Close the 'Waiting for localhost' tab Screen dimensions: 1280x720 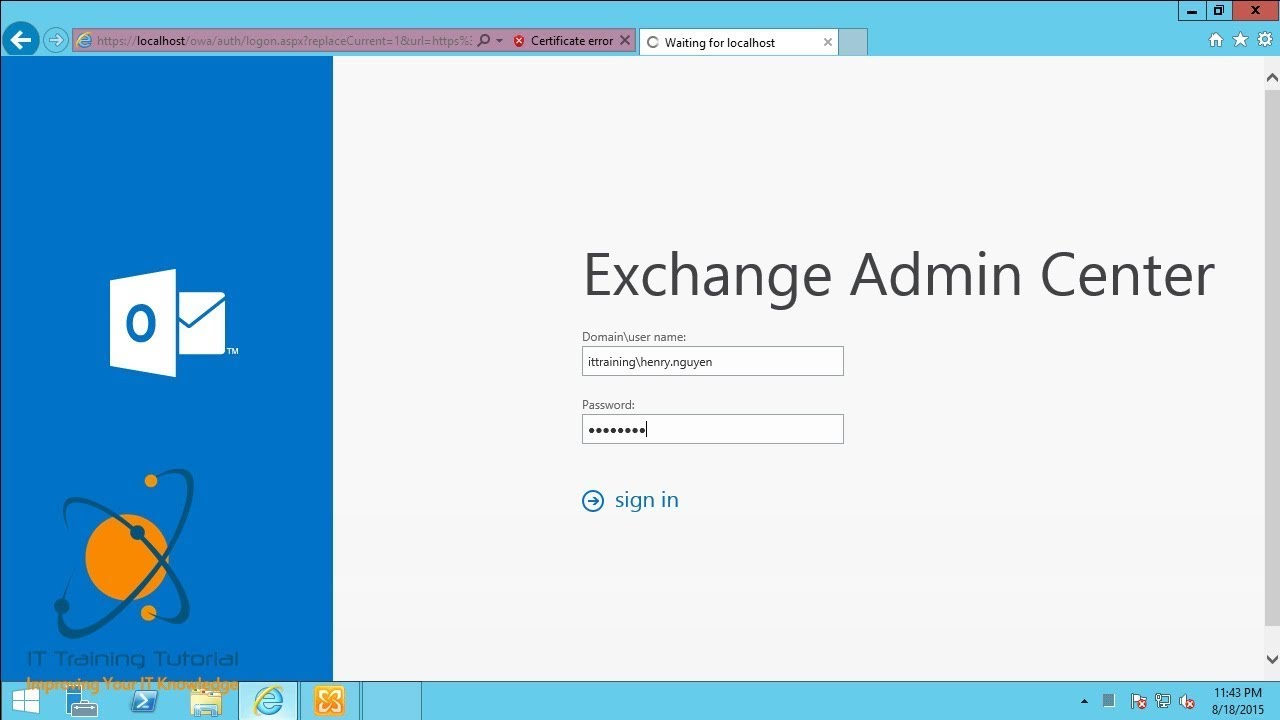(828, 42)
